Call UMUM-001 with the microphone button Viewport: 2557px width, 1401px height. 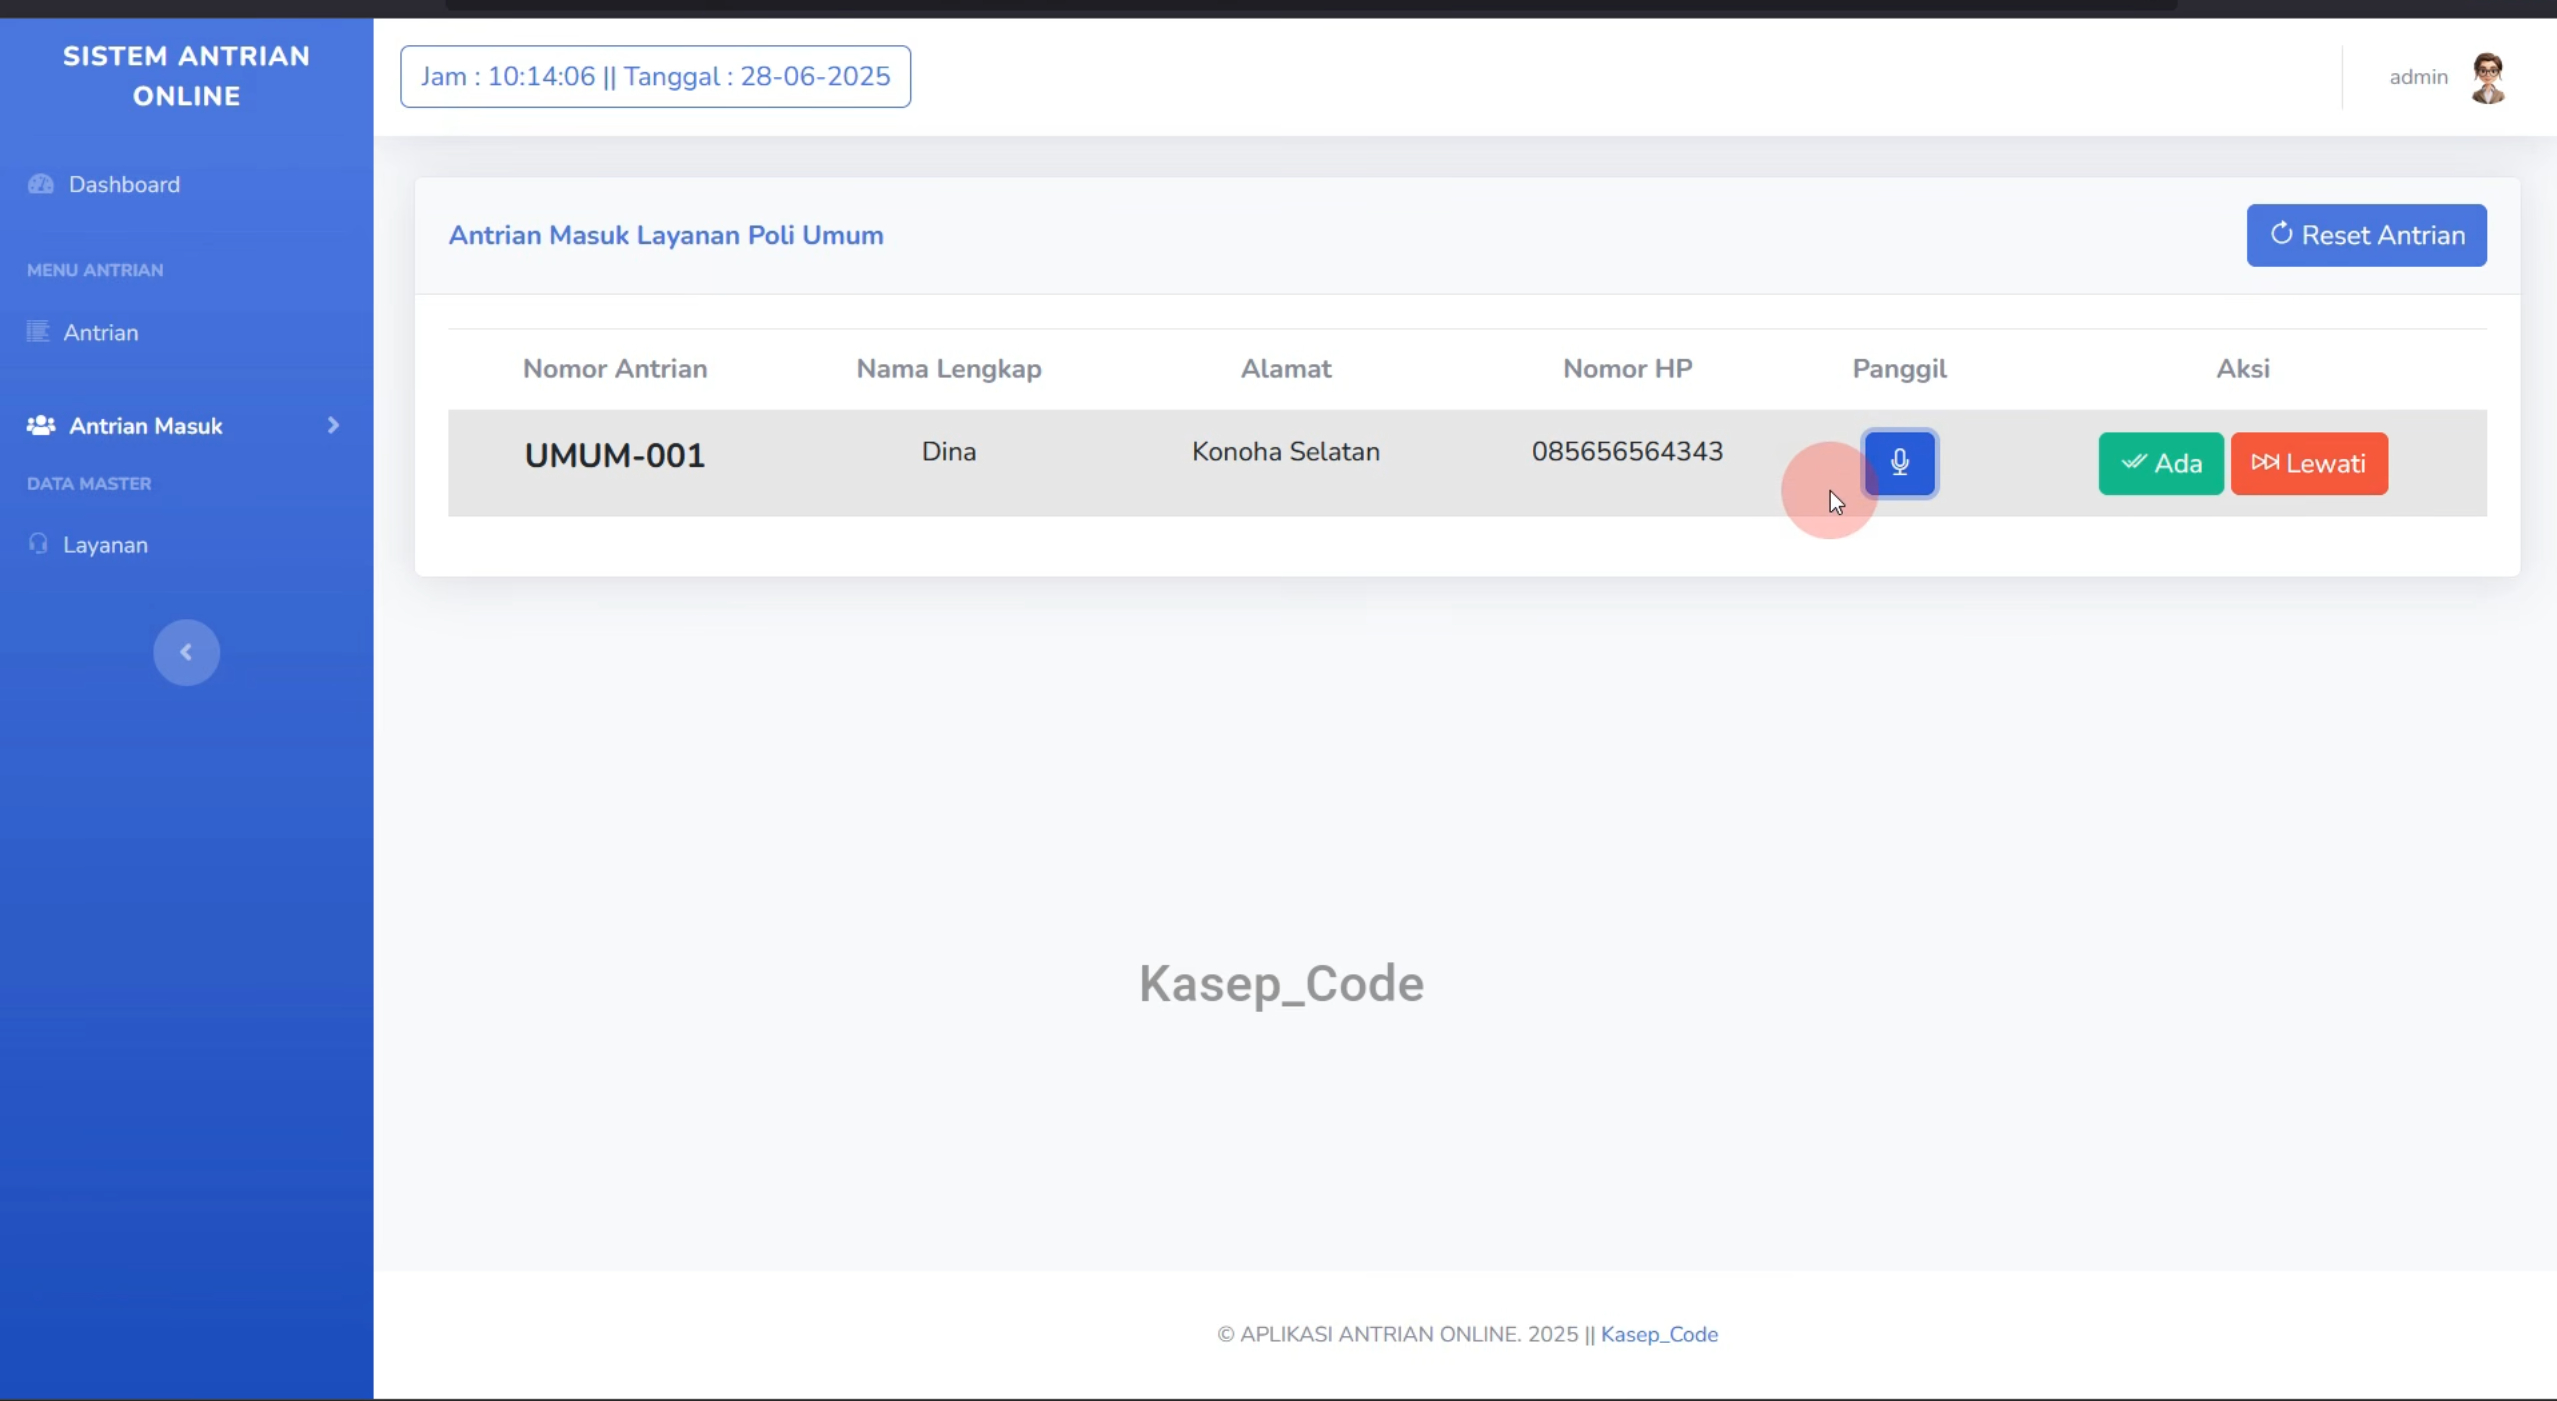tap(1899, 463)
